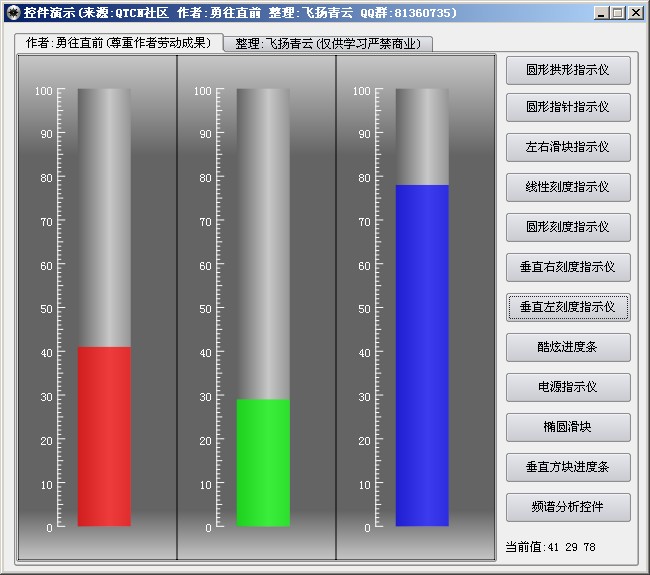Click the green vertical gauge bar

point(263,463)
